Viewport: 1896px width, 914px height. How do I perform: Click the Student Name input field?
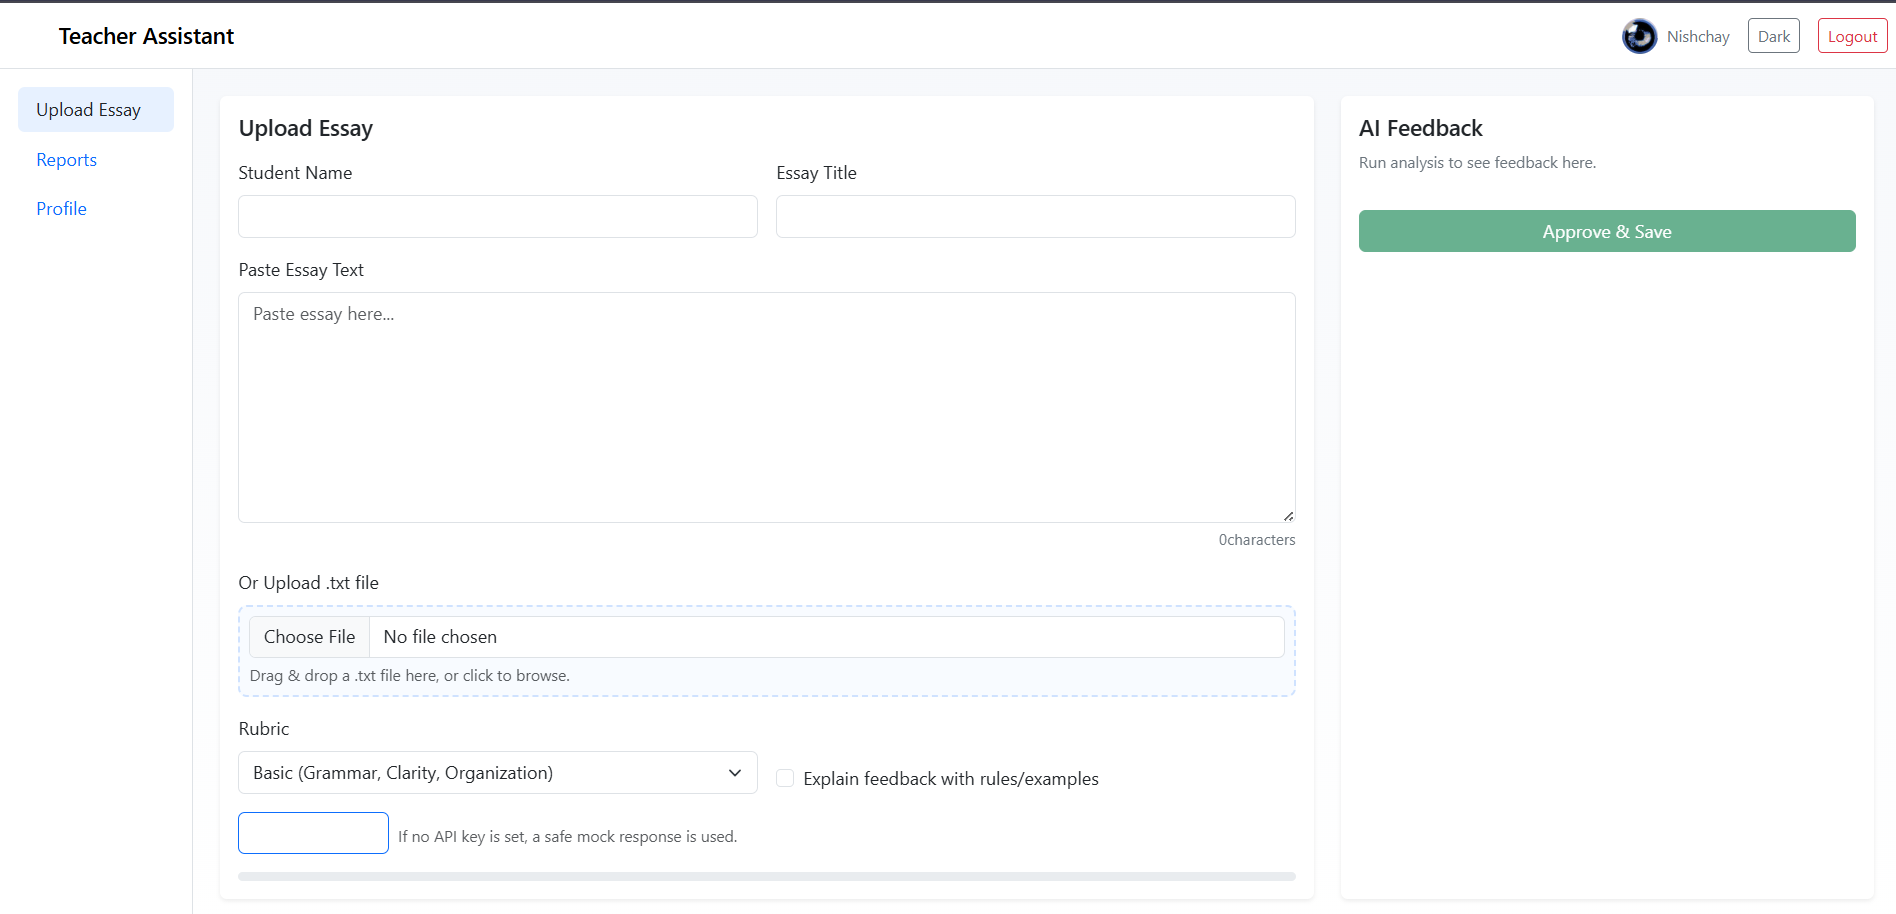point(497,216)
